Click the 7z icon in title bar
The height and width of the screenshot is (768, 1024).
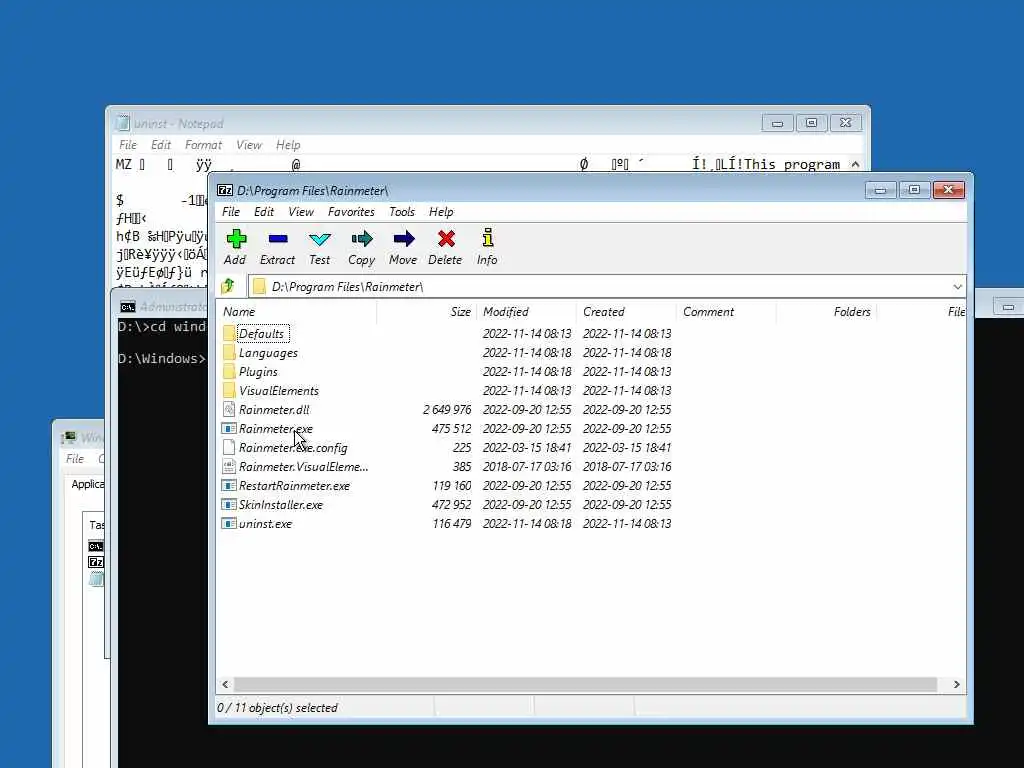click(225, 190)
